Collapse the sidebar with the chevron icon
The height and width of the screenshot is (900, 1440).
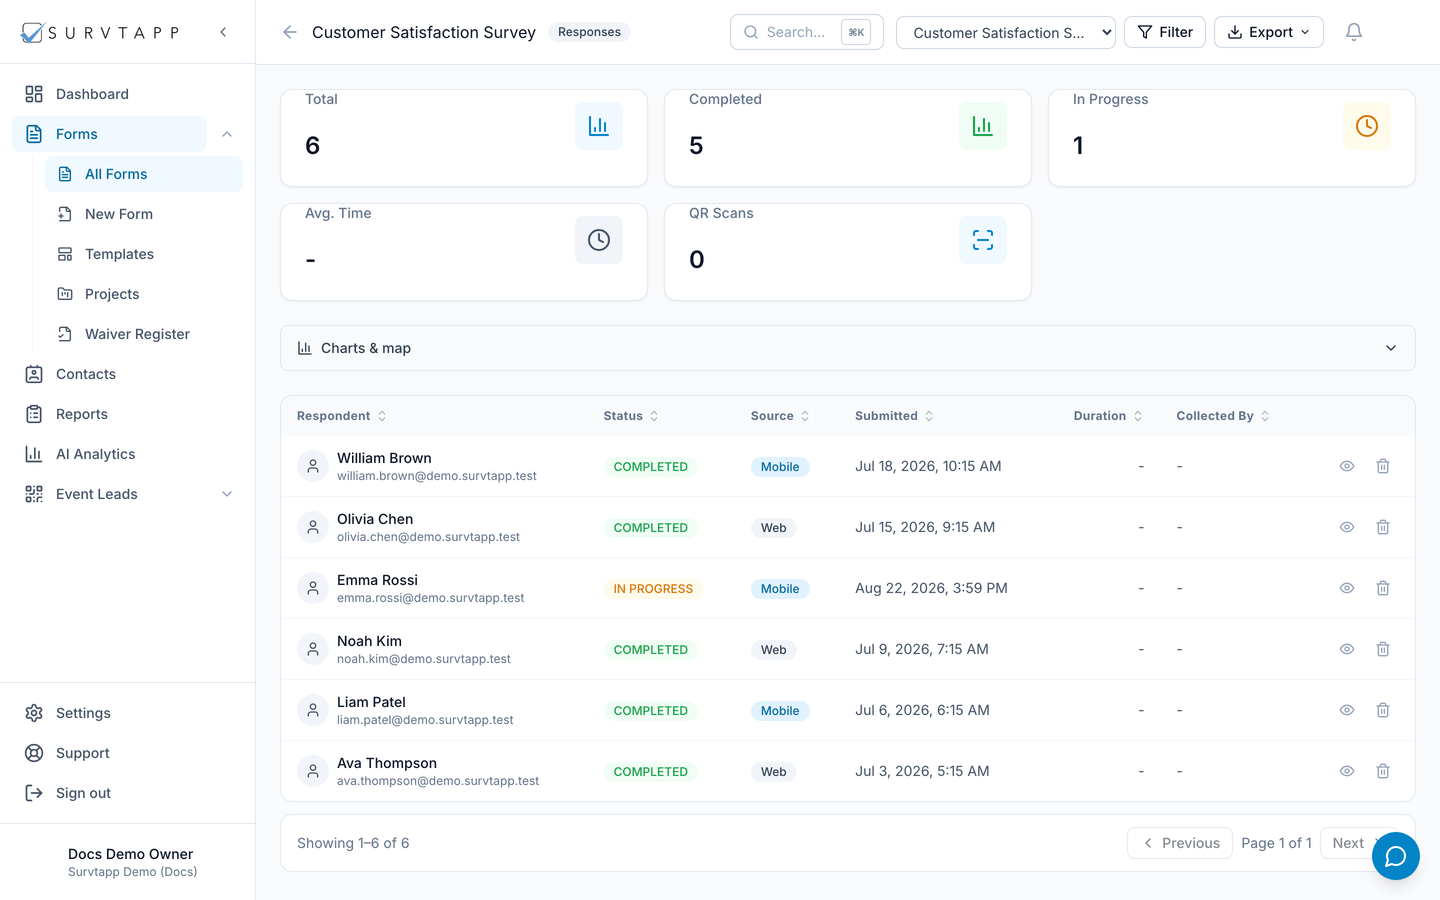223,32
